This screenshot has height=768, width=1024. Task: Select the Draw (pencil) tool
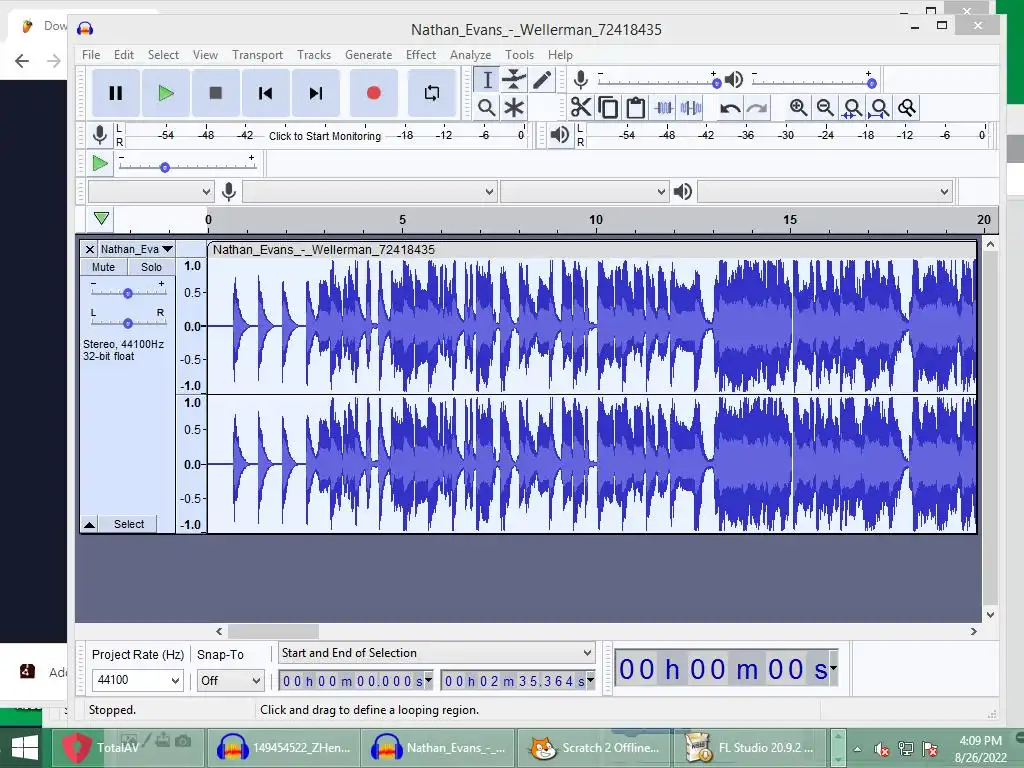(542, 80)
